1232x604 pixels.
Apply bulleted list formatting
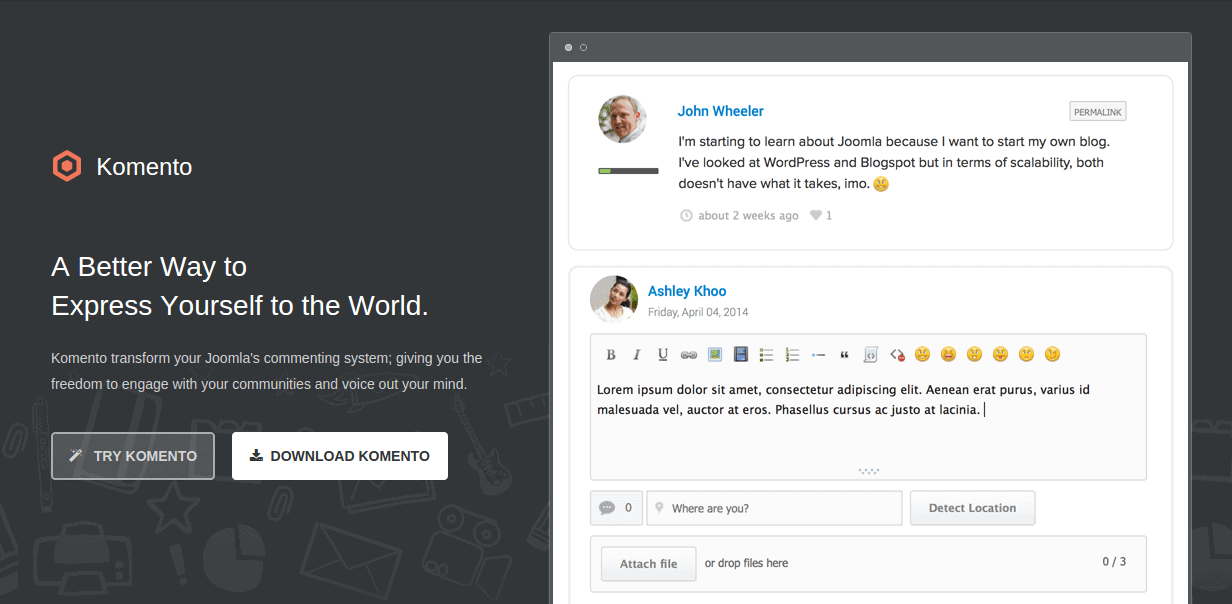tap(767, 354)
